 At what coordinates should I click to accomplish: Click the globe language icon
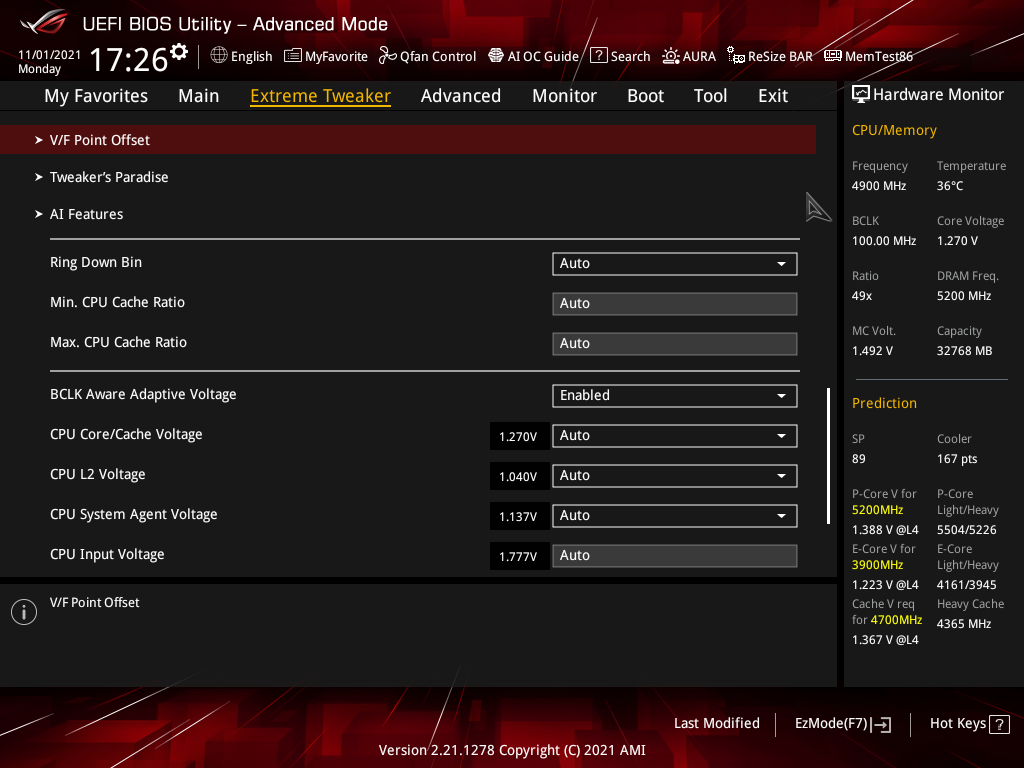[x=219, y=56]
